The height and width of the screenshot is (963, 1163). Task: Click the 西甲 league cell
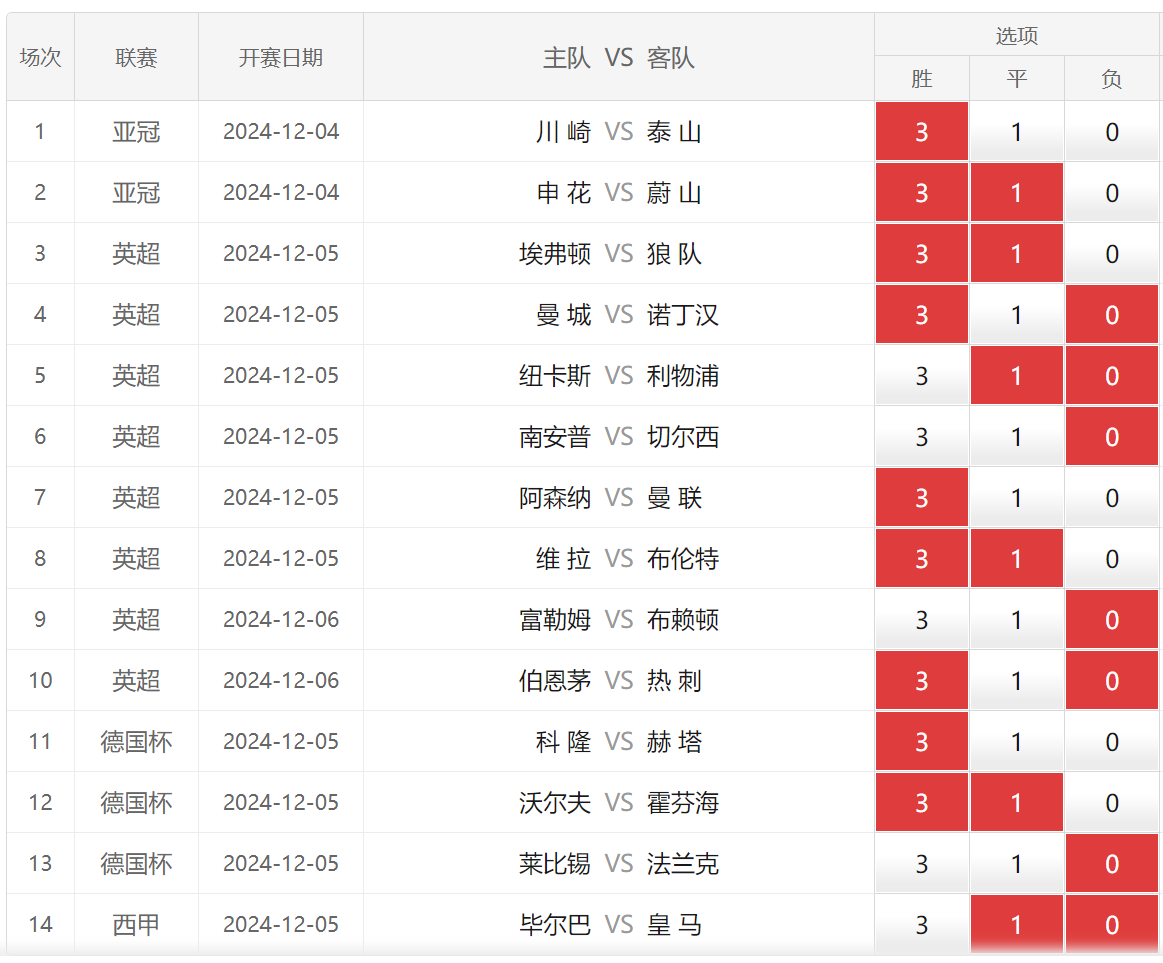[x=136, y=924]
